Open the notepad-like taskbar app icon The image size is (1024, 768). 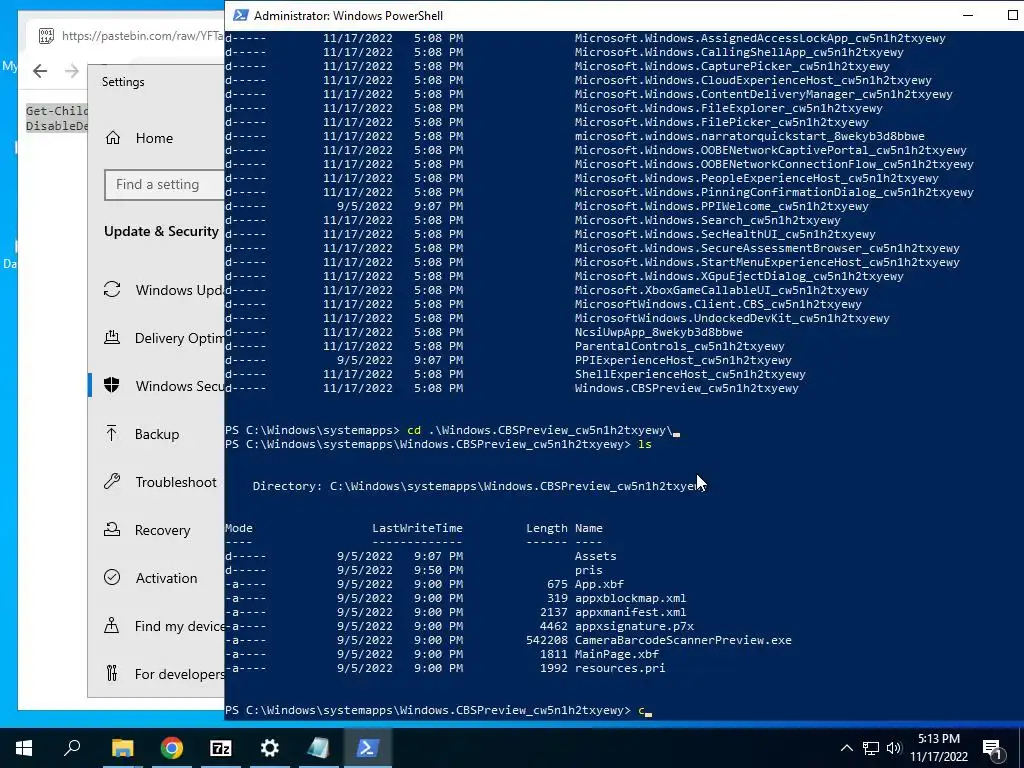click(x=318, y=748)
